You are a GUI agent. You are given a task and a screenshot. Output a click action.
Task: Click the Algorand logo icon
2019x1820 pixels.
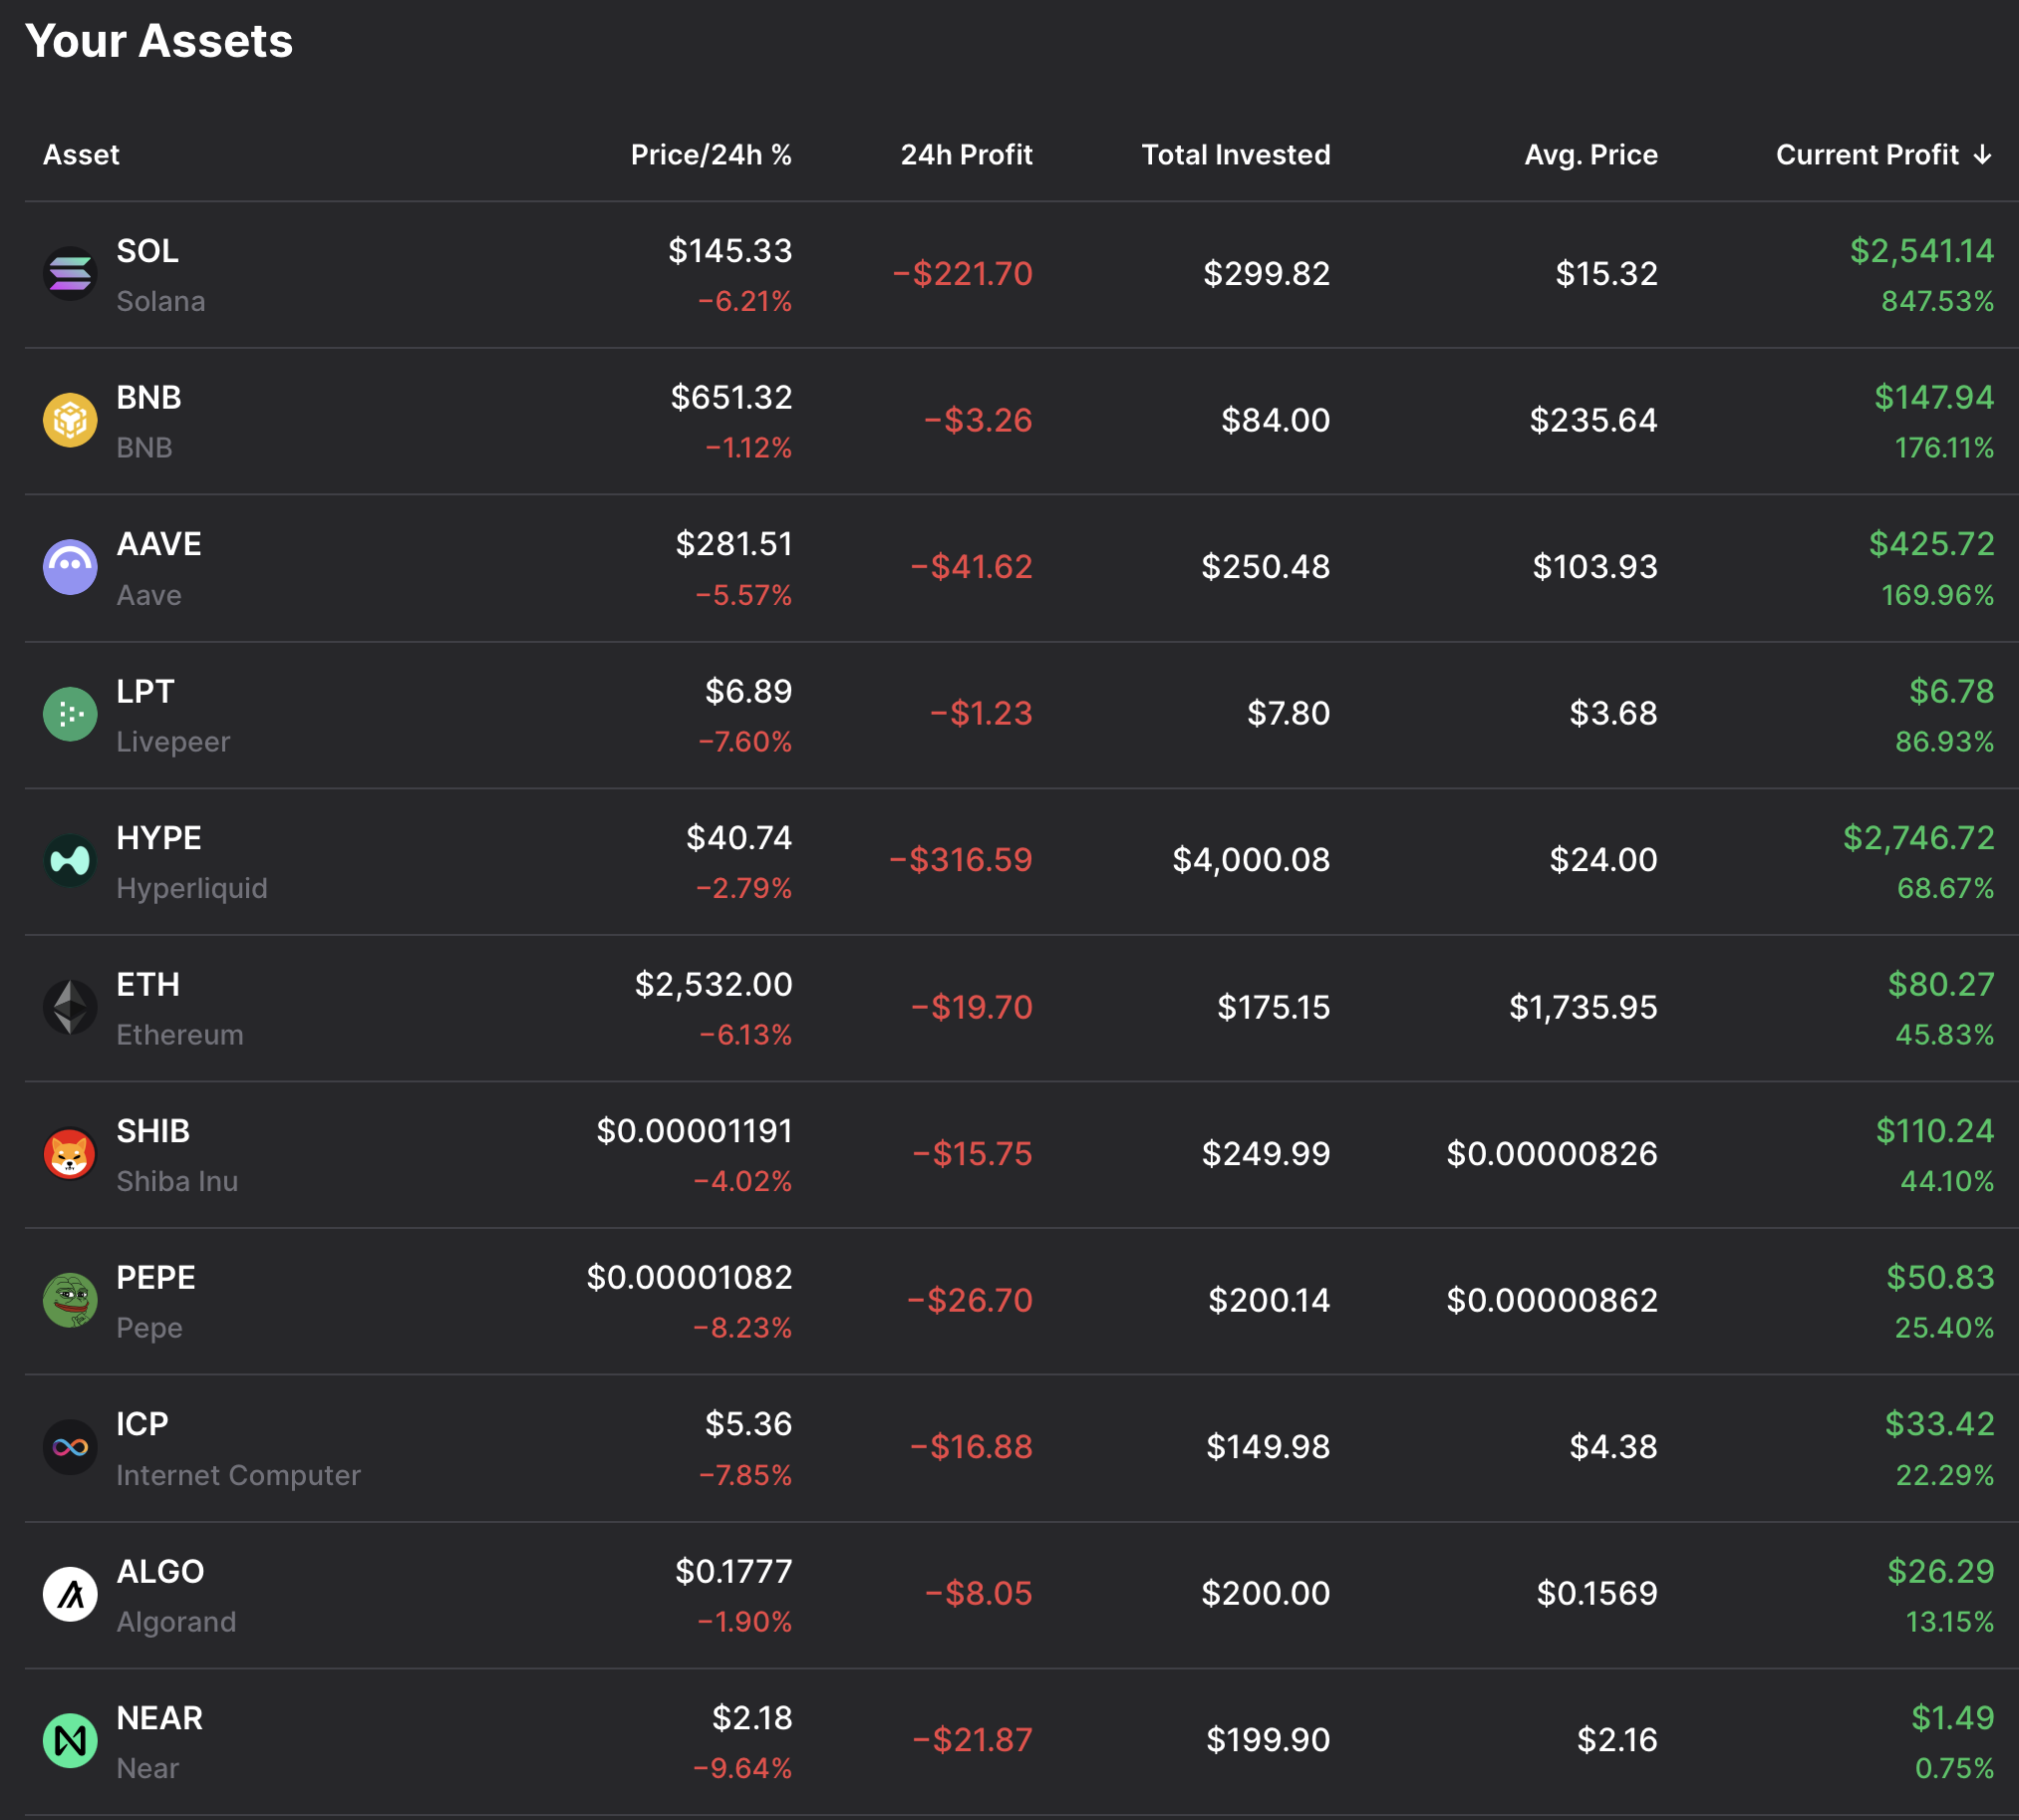click(x=70, y=1594)
